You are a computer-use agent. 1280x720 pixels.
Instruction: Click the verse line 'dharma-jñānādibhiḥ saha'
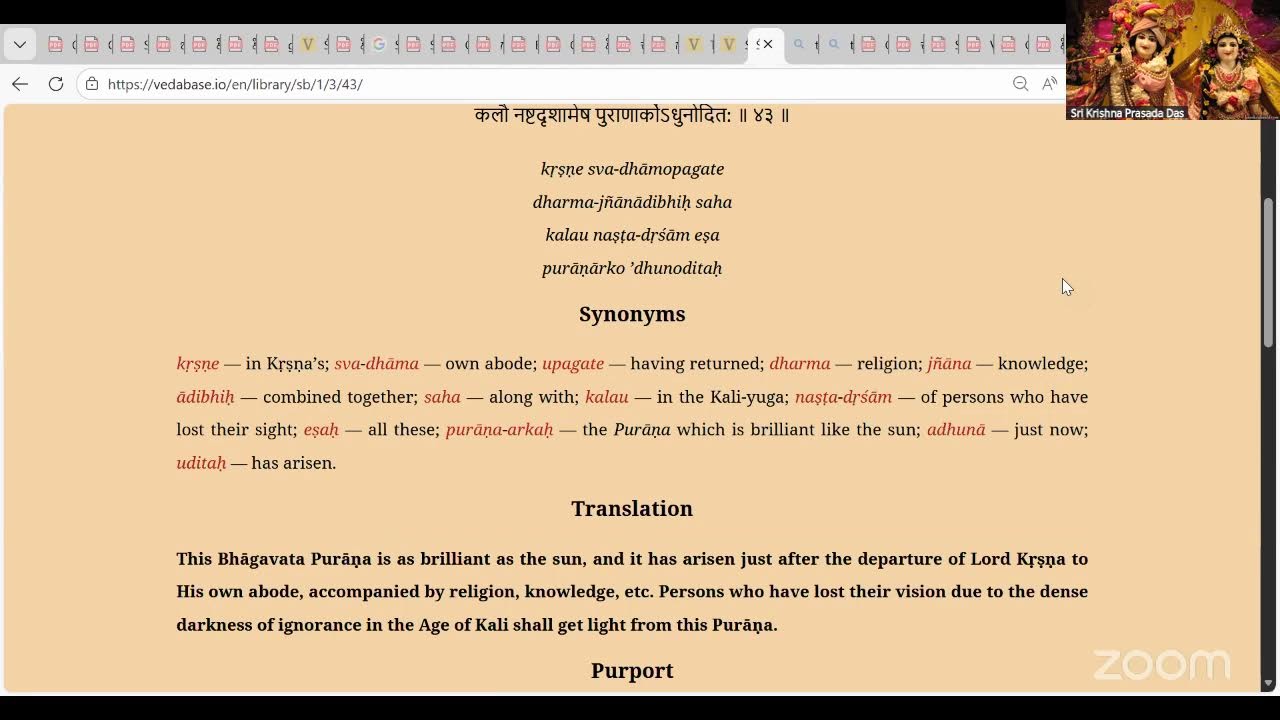coord(632,202)
